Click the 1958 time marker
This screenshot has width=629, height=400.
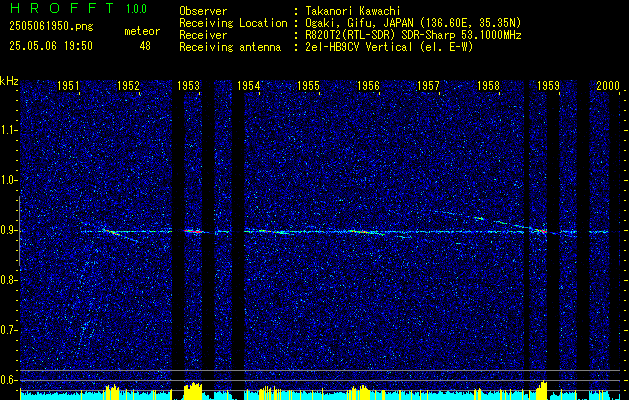coord(488,85)
